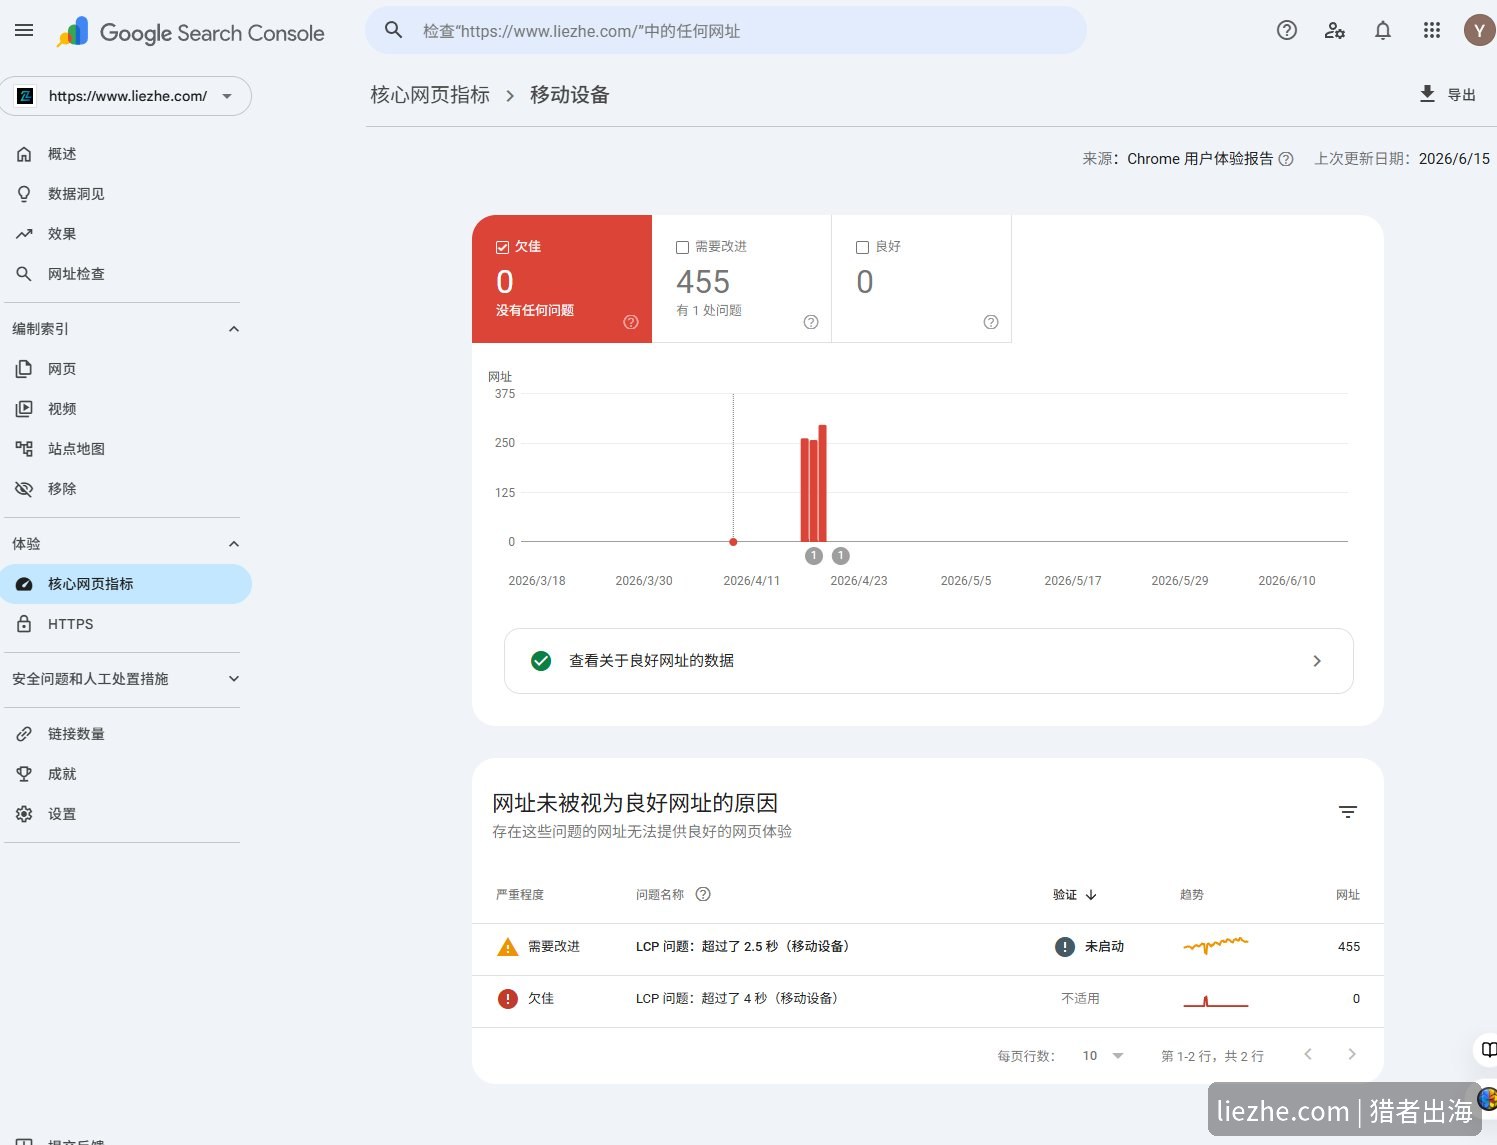Click trend sparkline for 需要改进 row
1497x1145 pixels.
click(x=1216, y=945)
